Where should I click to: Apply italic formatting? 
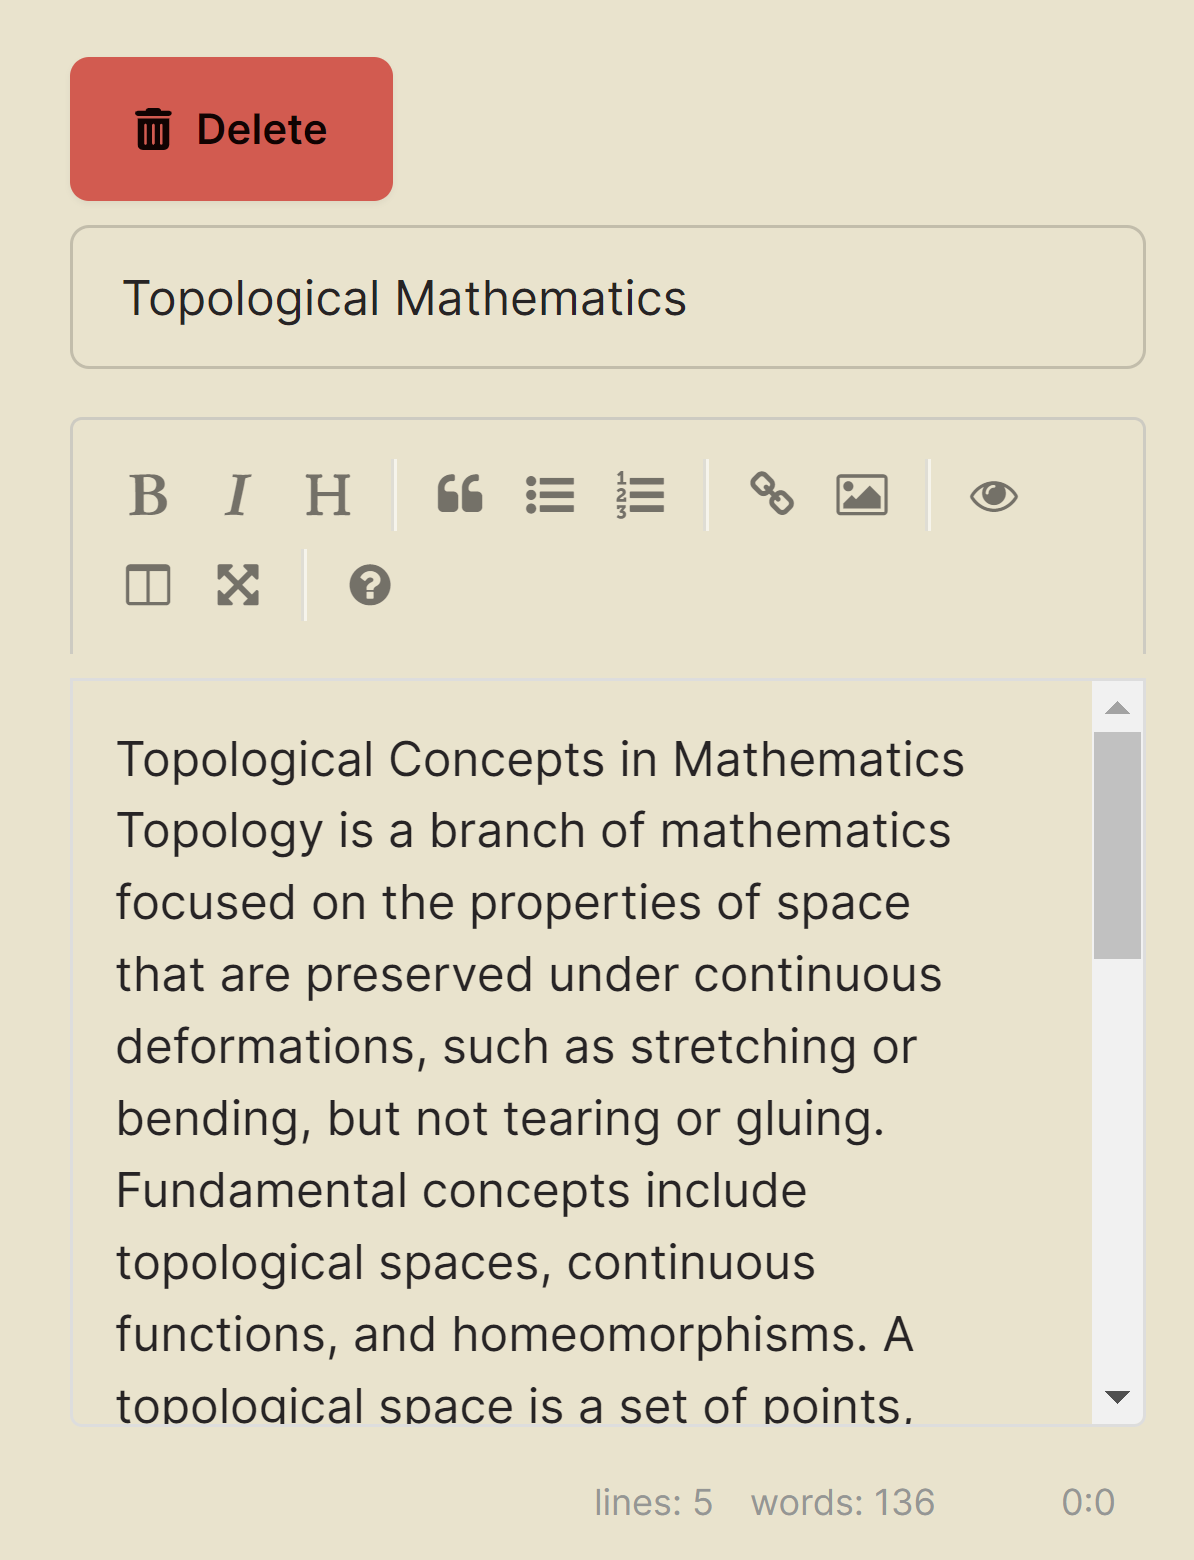(238, 495)
